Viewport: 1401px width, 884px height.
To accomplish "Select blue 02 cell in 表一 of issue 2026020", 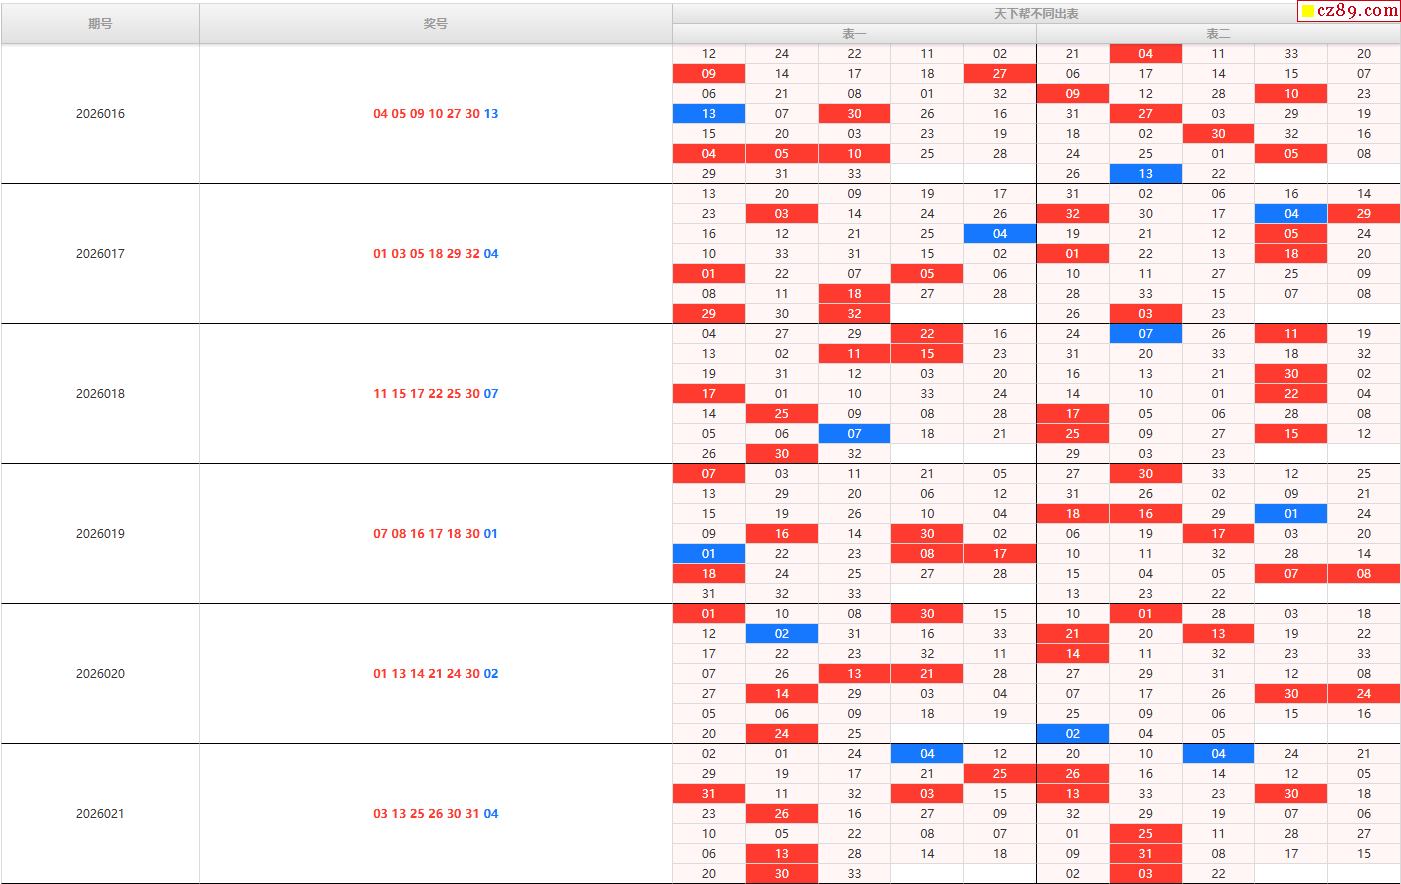I will [x=782, y=634].
